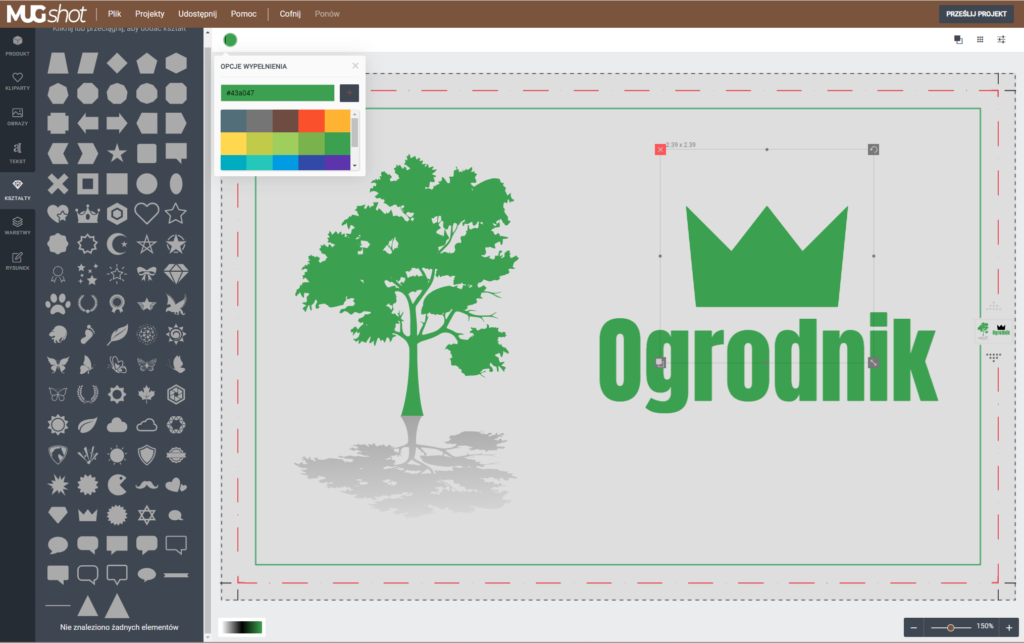Click the green fill color circle
The image size is (1024, 643).
click(x=230, y=40)
